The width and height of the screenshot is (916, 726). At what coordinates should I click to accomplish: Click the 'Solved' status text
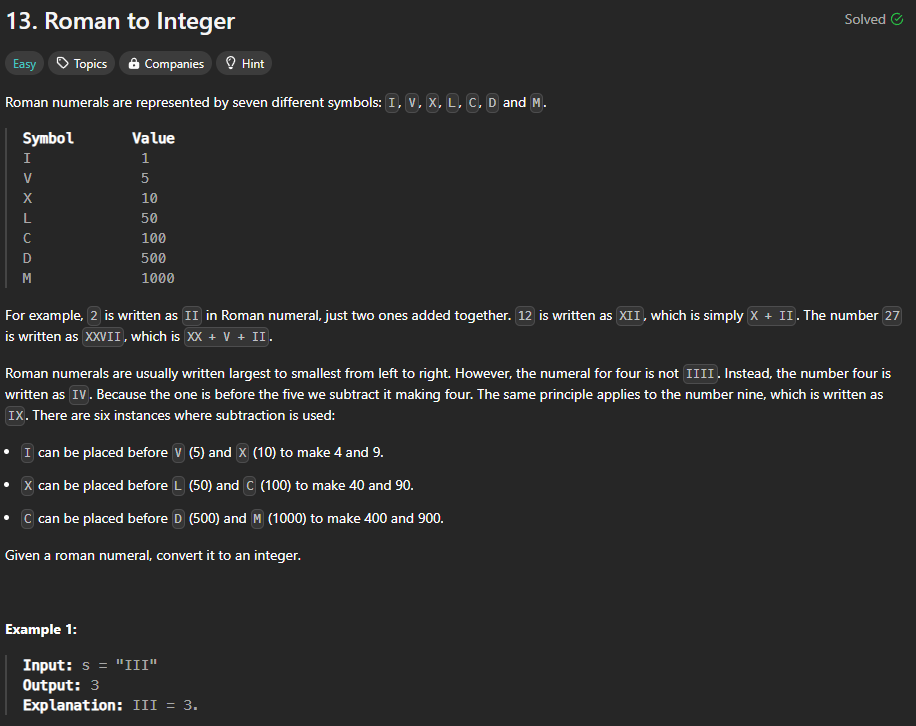(x=865, y=20)
